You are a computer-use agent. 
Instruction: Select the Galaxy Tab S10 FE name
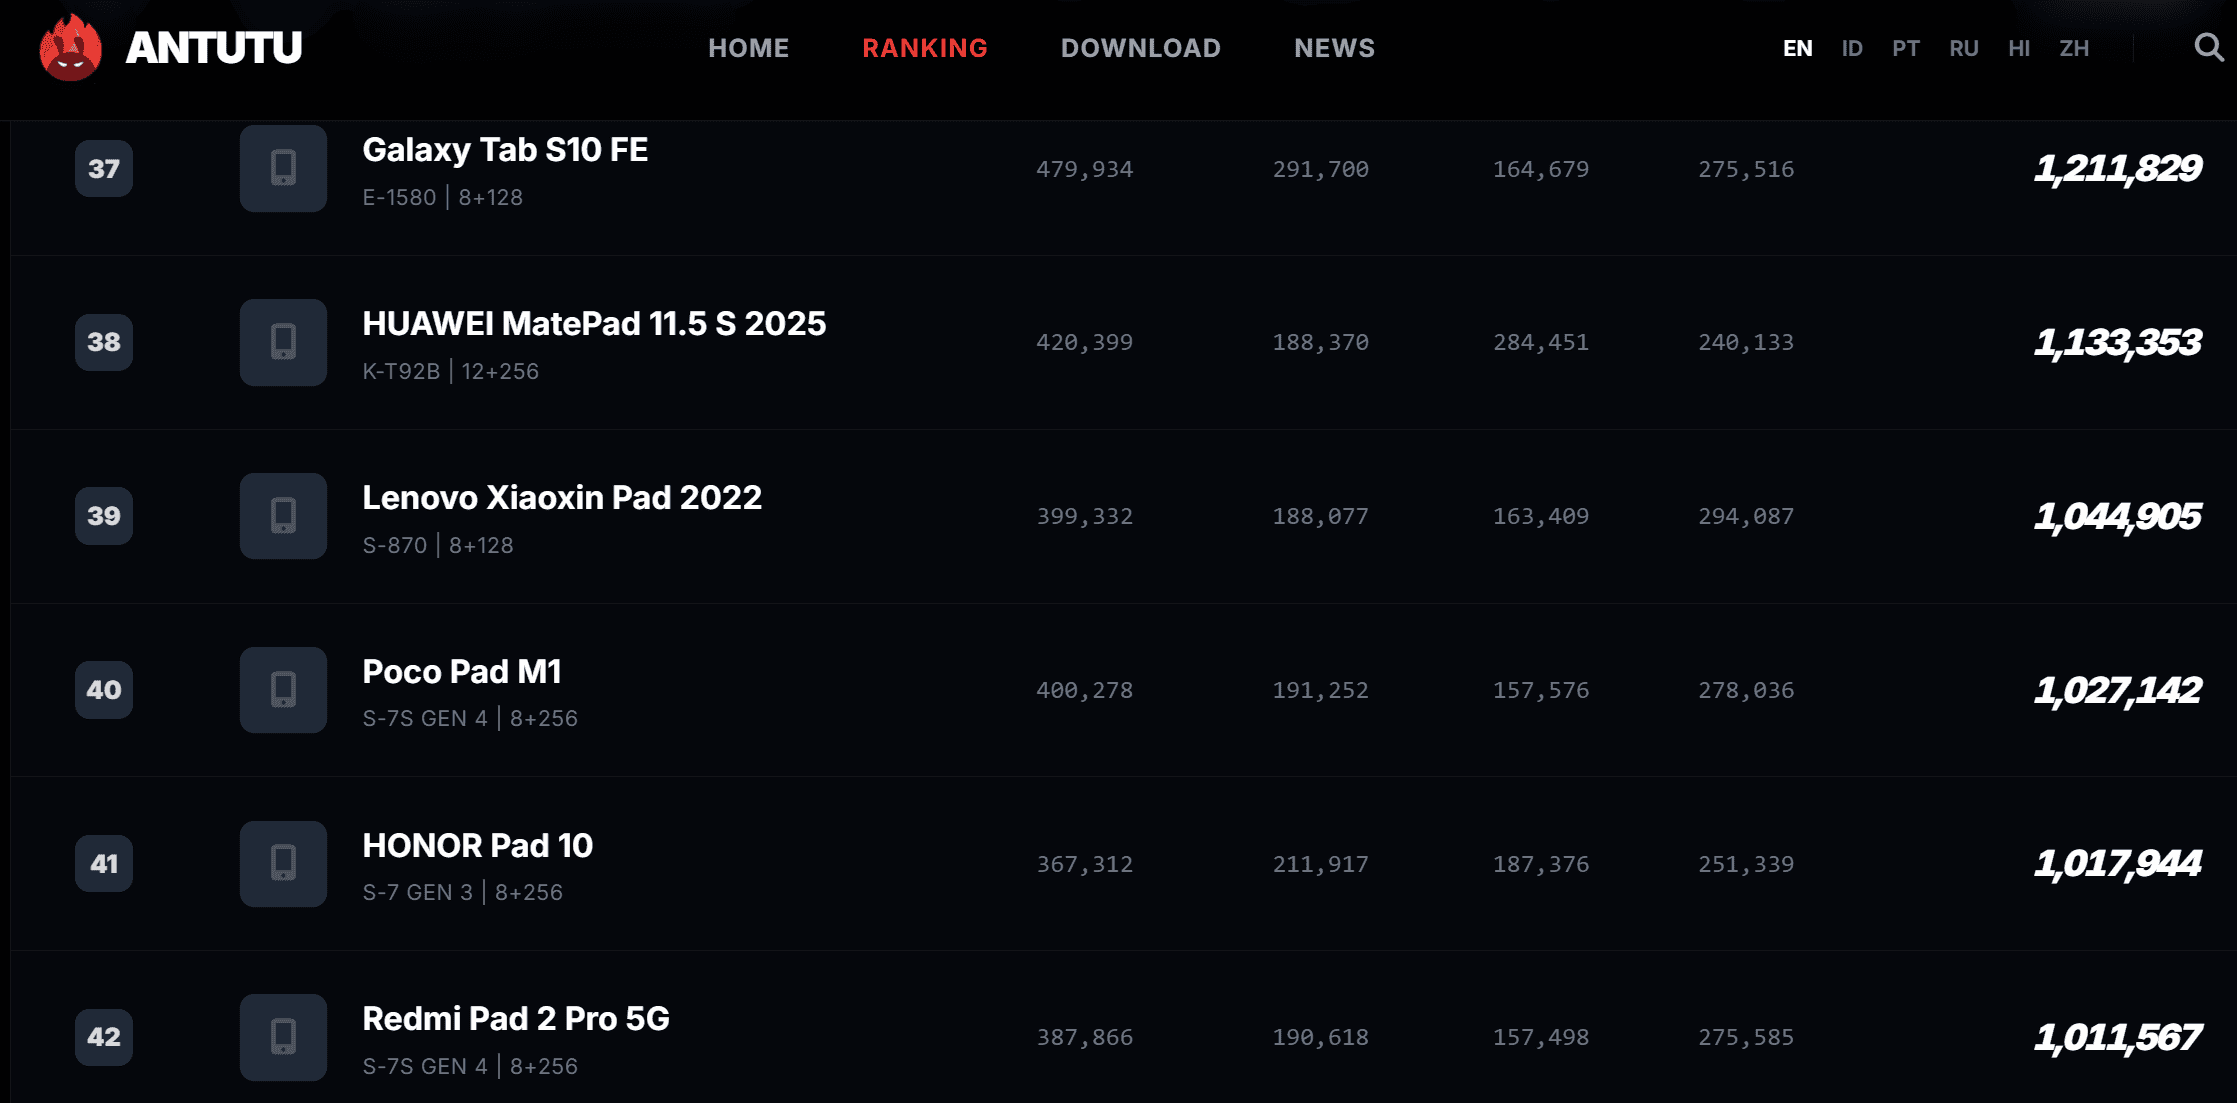(505, 150)
